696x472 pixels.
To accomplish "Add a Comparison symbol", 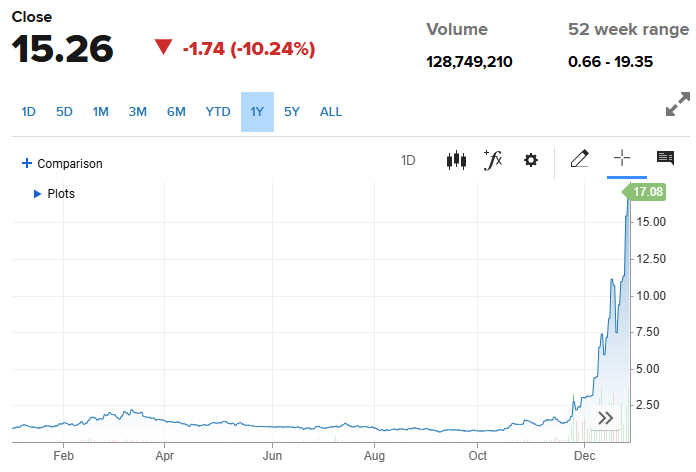I will point(62,163).
